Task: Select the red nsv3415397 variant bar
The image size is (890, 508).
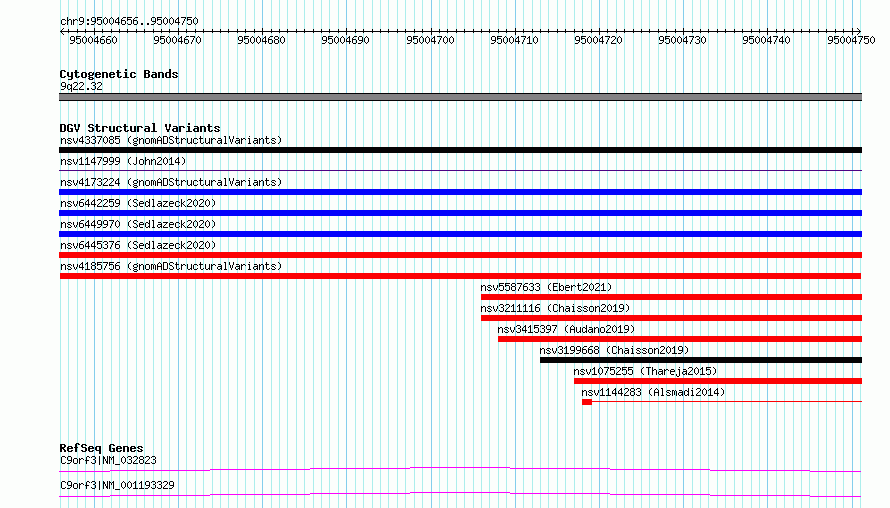Action: [x=680, y=339]
